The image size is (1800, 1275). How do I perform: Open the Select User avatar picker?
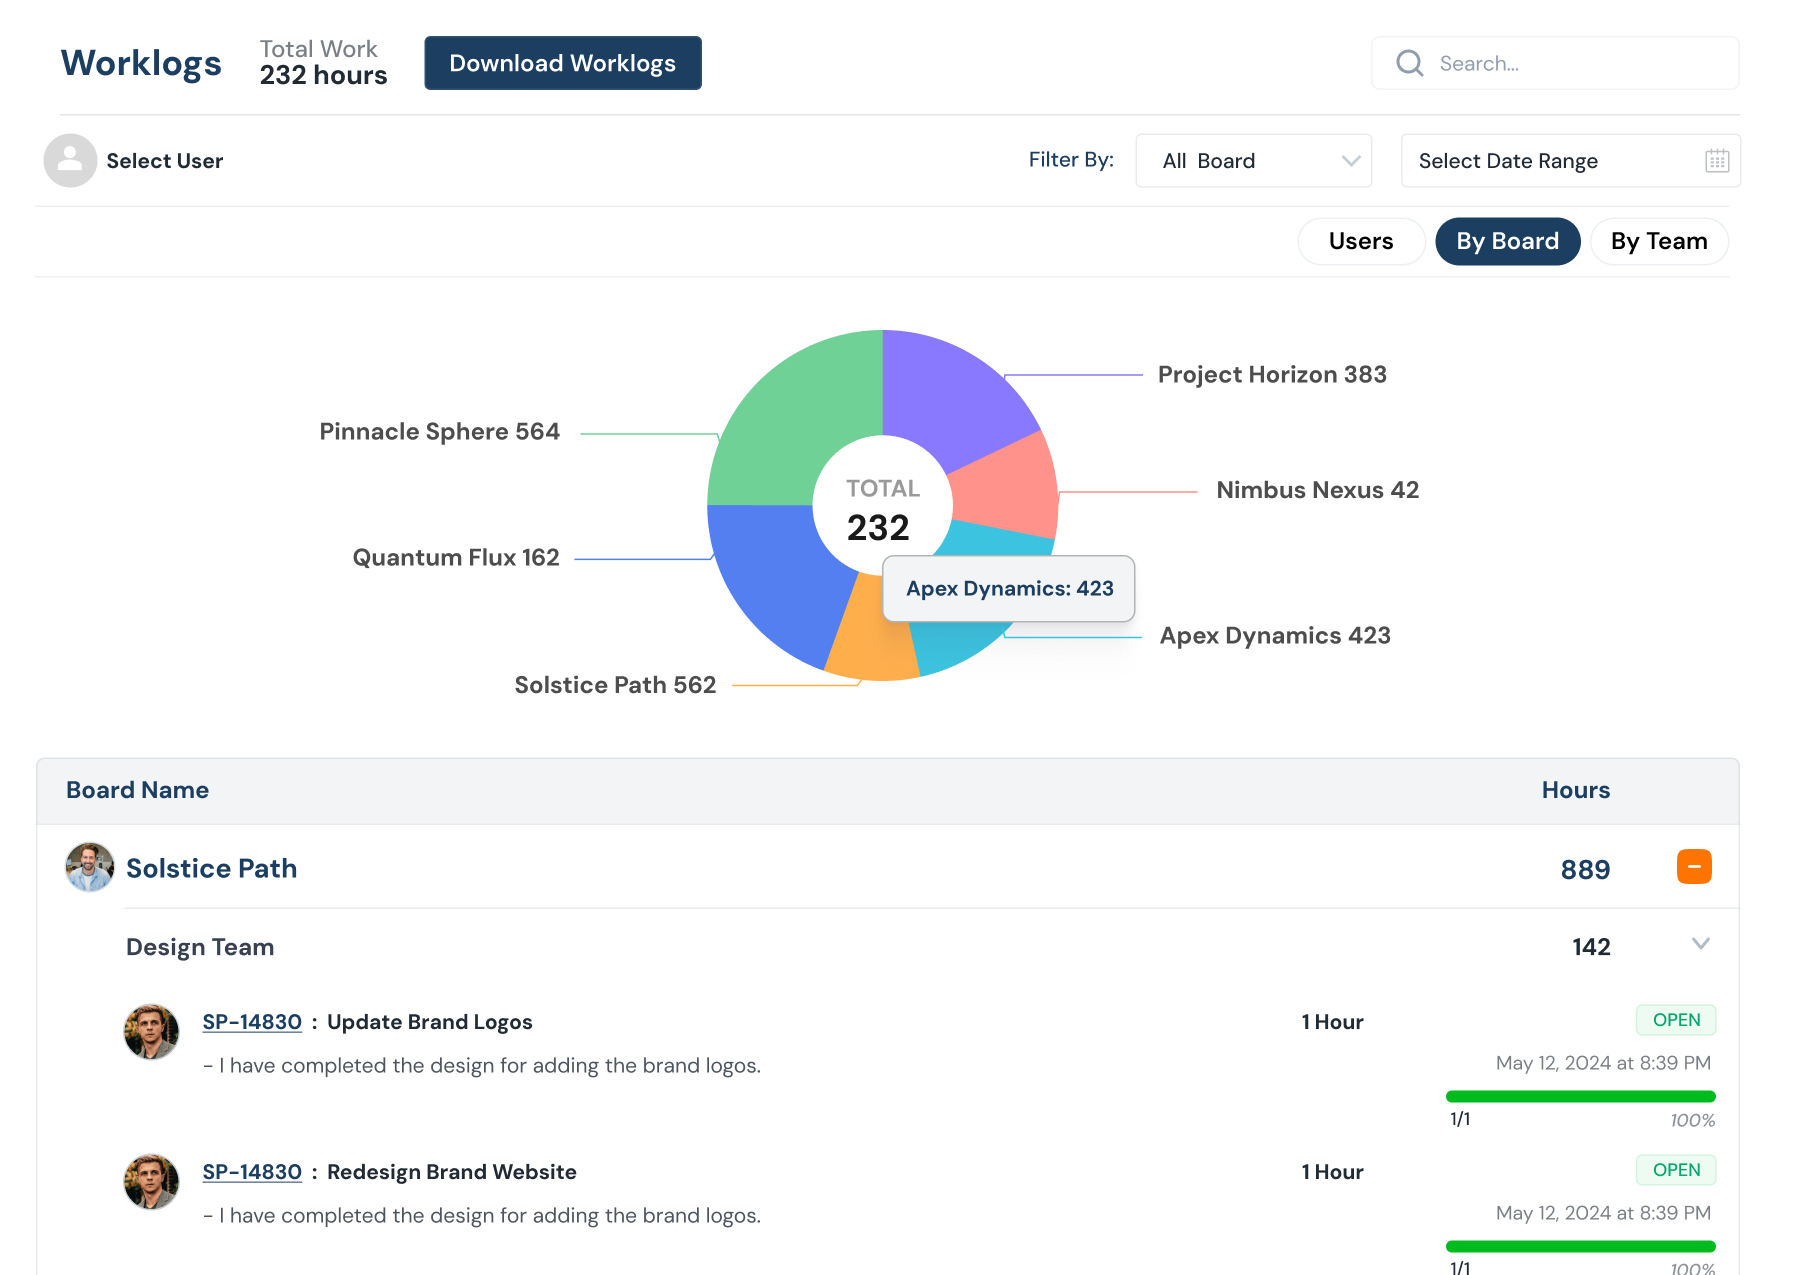[x=70, y=160]
